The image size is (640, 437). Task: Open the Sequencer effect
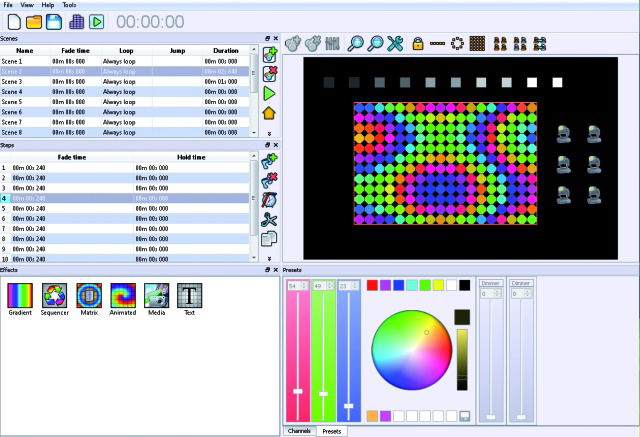click(54, 295)
